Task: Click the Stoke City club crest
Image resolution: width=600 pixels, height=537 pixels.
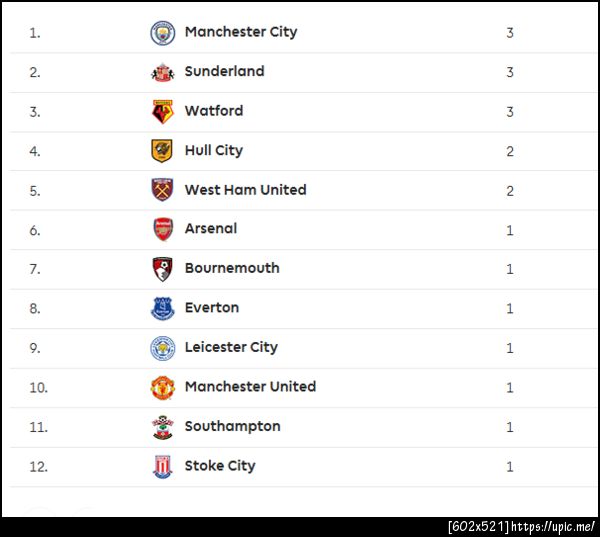Action: [162, 466]
